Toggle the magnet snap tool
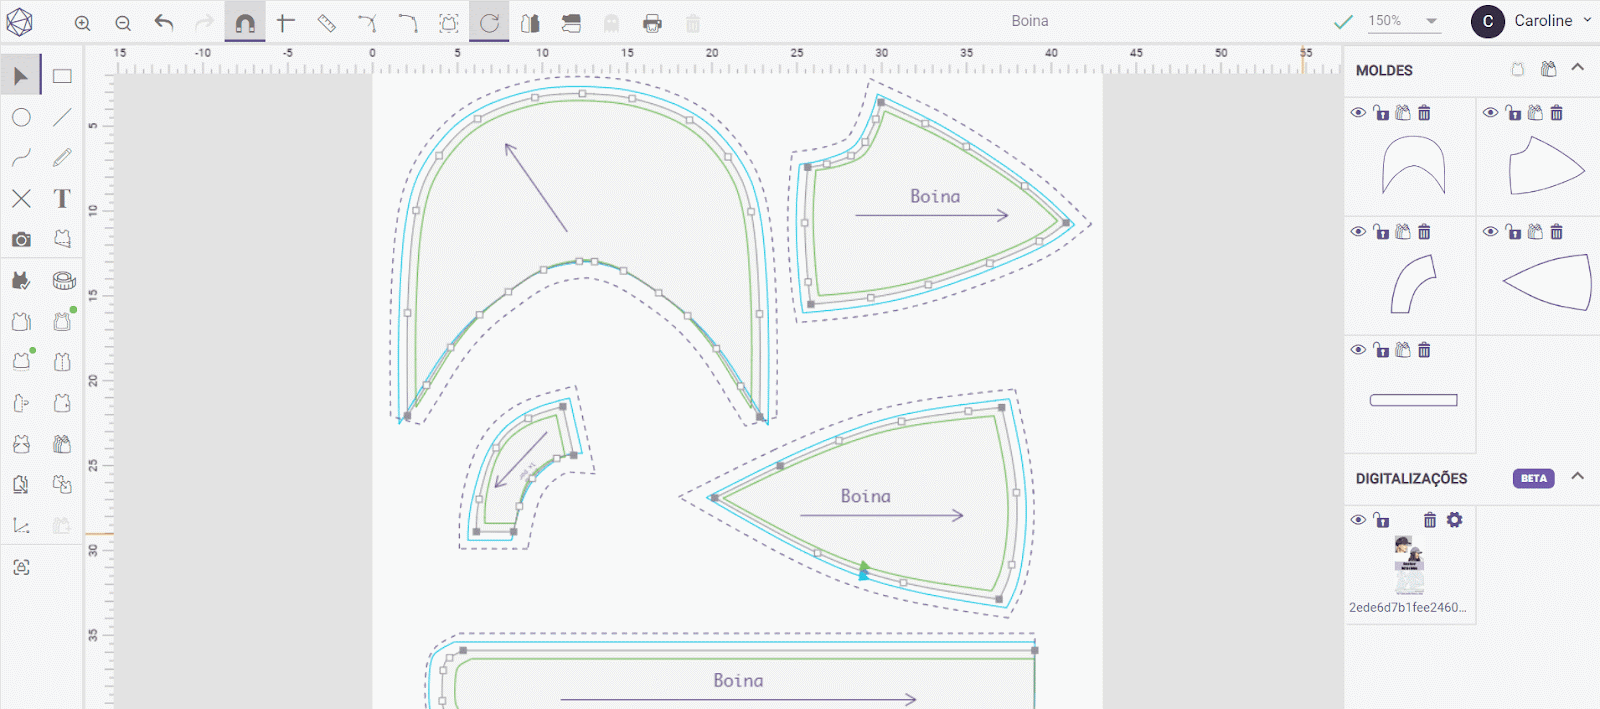The height and width of the screenshot is (709, 1600). [x=245, y=23]
